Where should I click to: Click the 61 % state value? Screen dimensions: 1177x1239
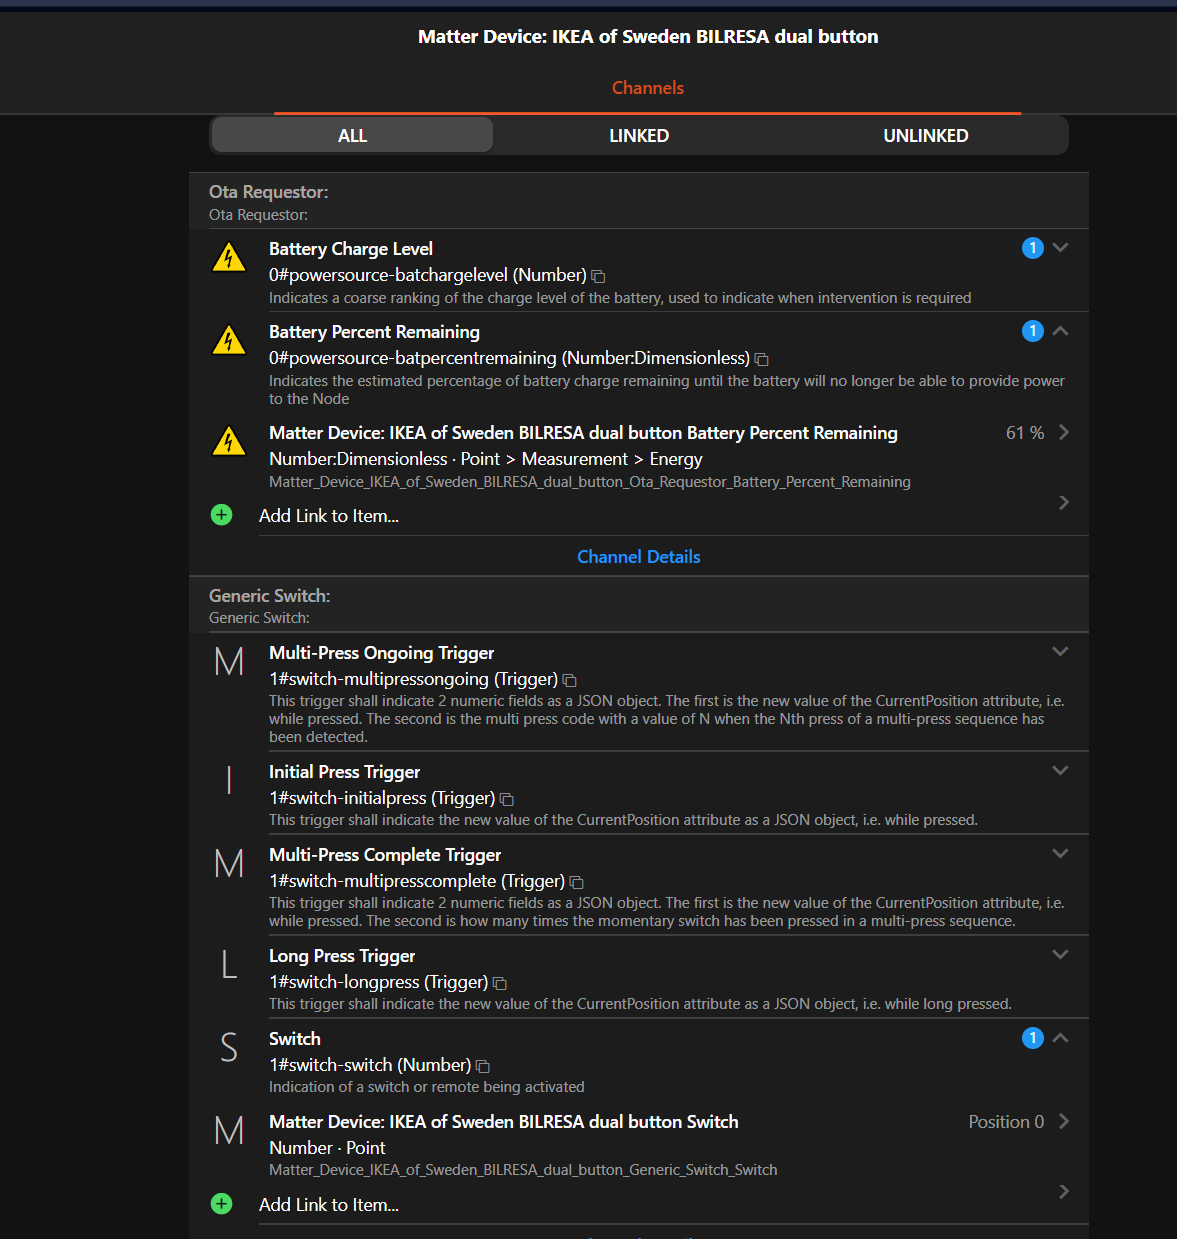(x=1025, y=433)
